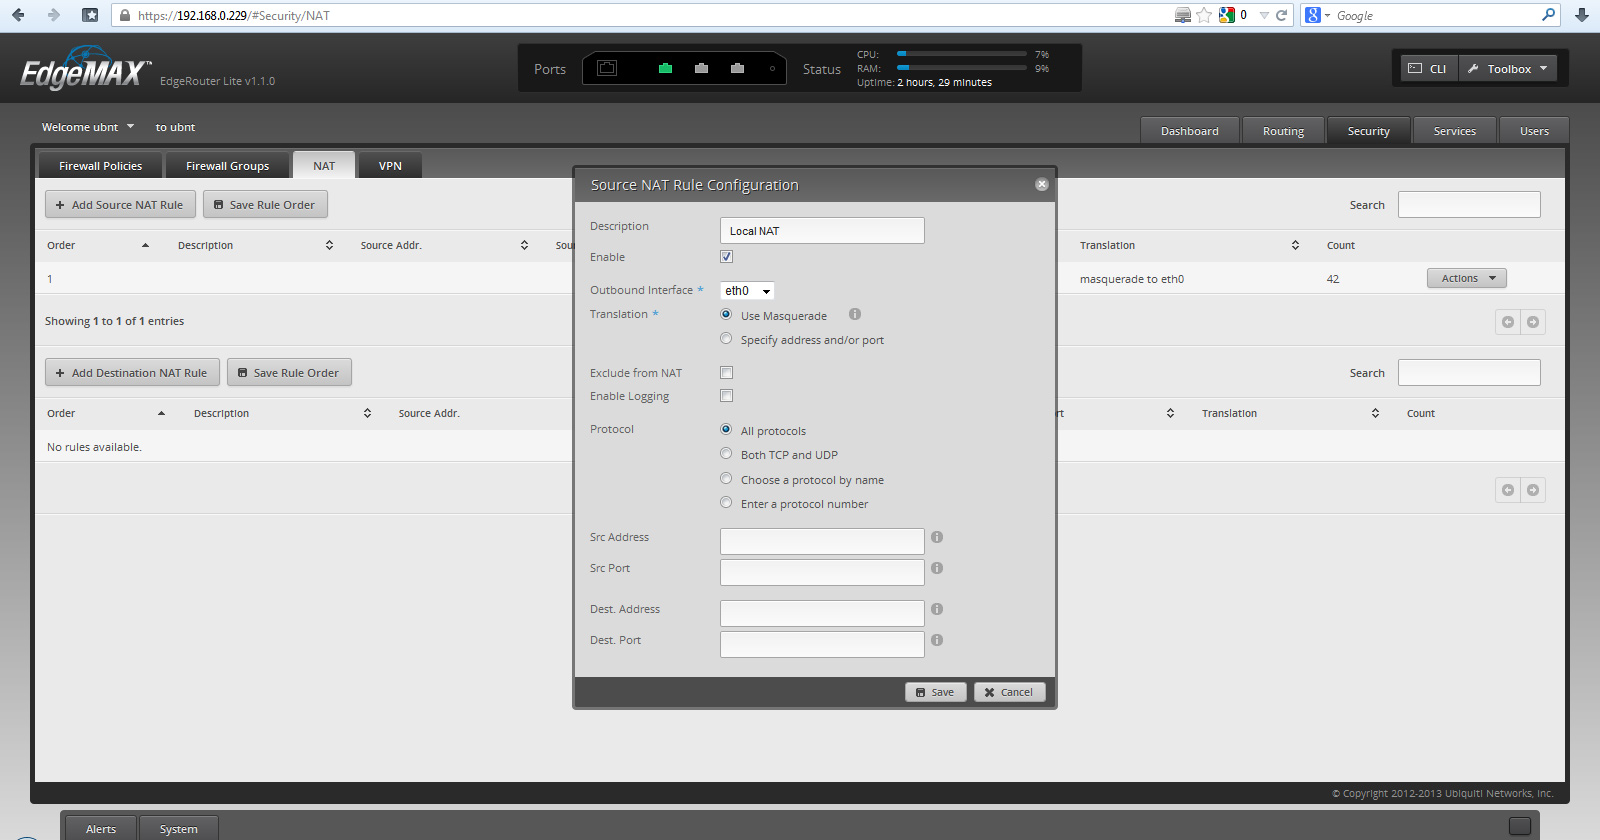Click the Dest. Address info icon
Viewport: 1600px width, 840px height.
tap(937, 609)
